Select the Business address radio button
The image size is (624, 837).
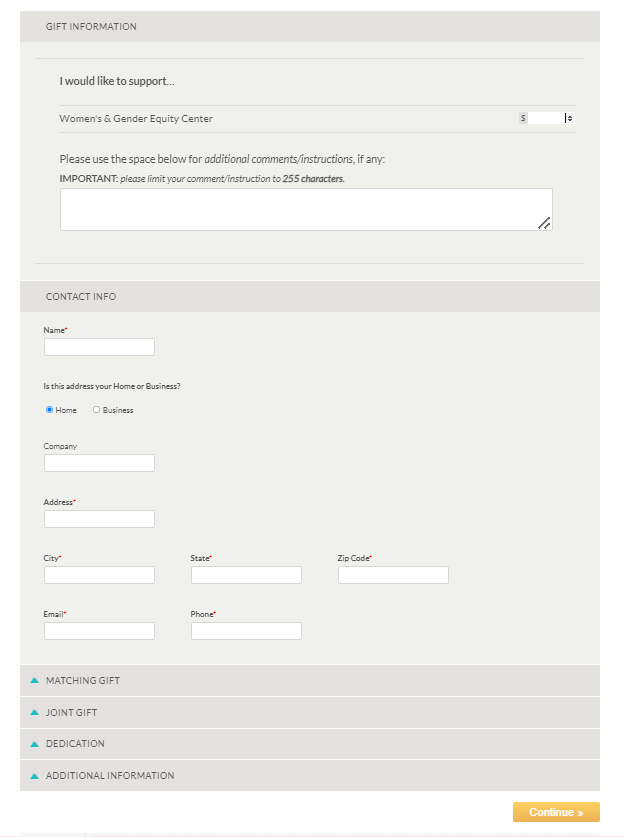tap(96, 409)
